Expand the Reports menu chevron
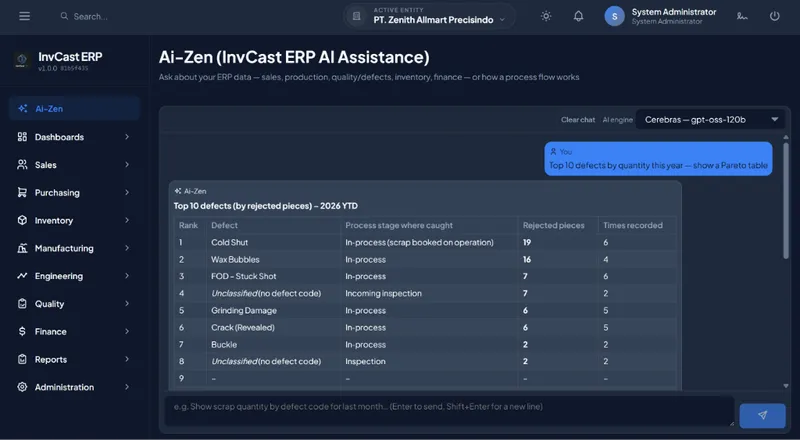Viewport: 800px width, 440px height. [x=127, y=359]
